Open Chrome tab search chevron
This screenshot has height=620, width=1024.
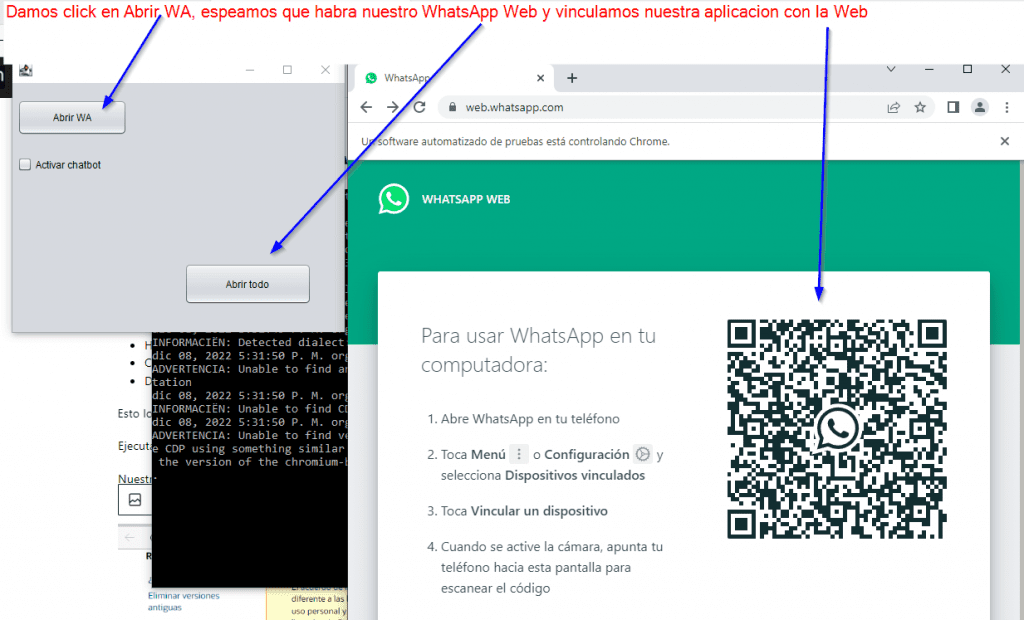[891, 69]
